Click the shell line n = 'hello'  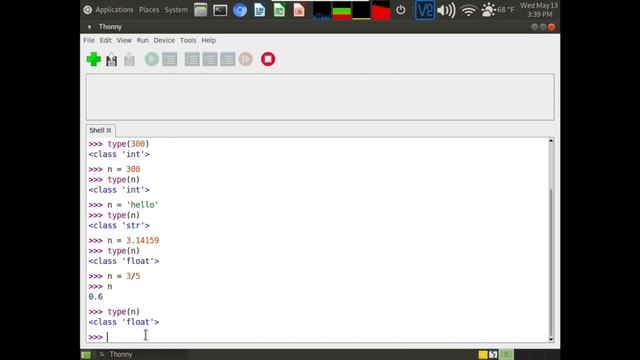point(124,205)
